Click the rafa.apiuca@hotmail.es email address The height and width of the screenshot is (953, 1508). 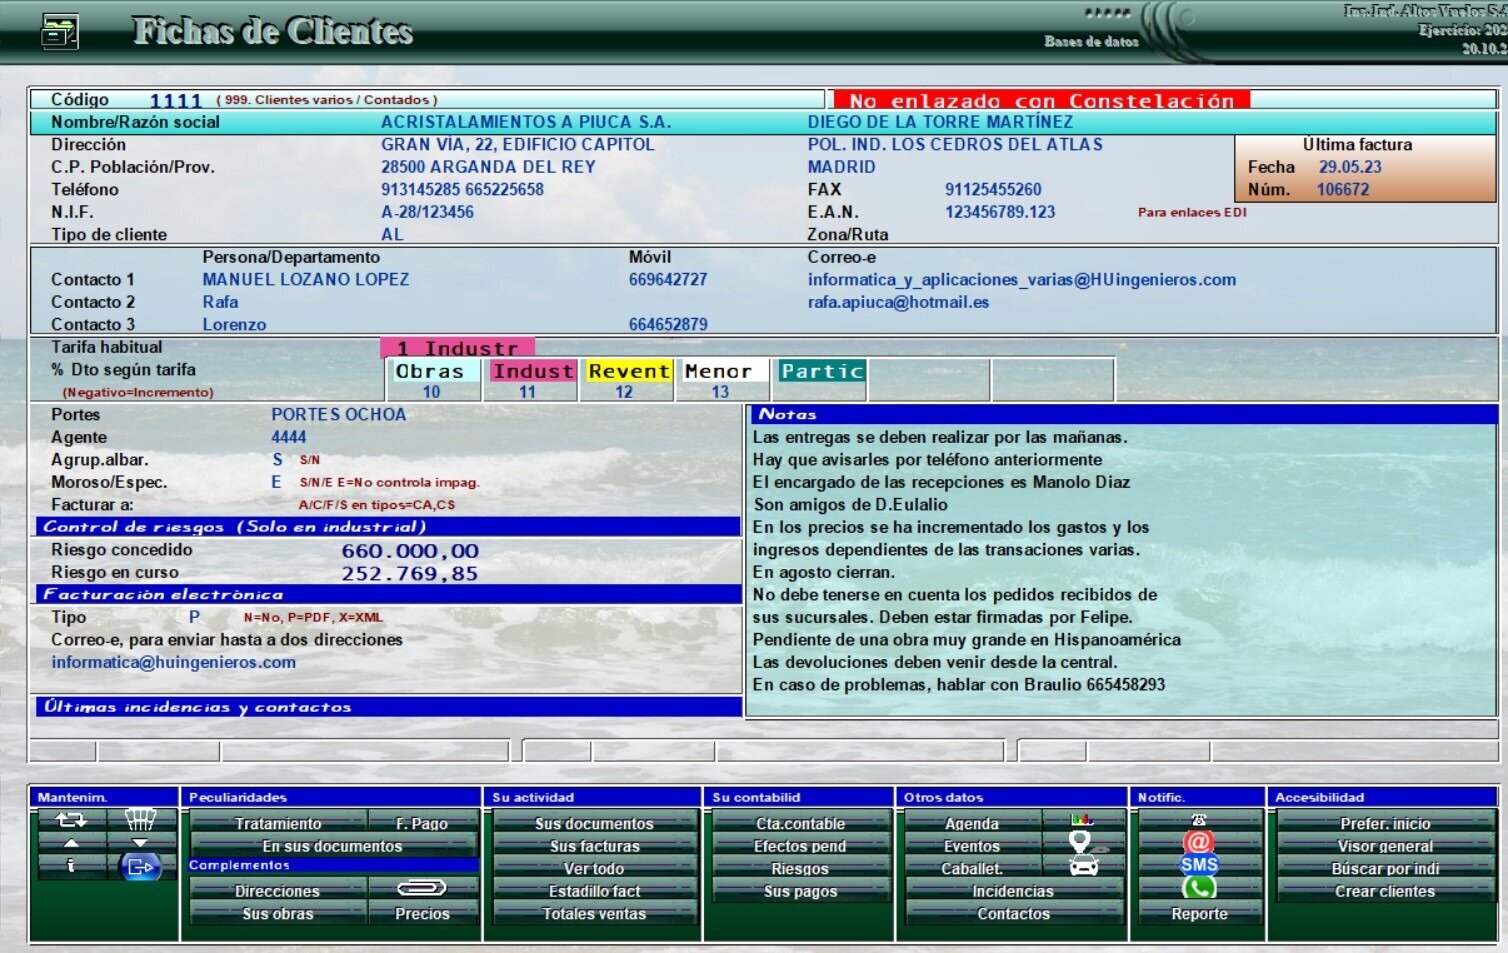tap(897, 302)
